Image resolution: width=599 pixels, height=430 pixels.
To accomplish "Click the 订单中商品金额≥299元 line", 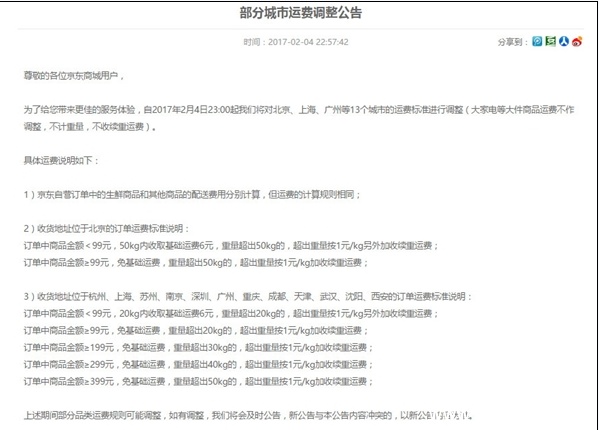I will (x=198, y=364).
